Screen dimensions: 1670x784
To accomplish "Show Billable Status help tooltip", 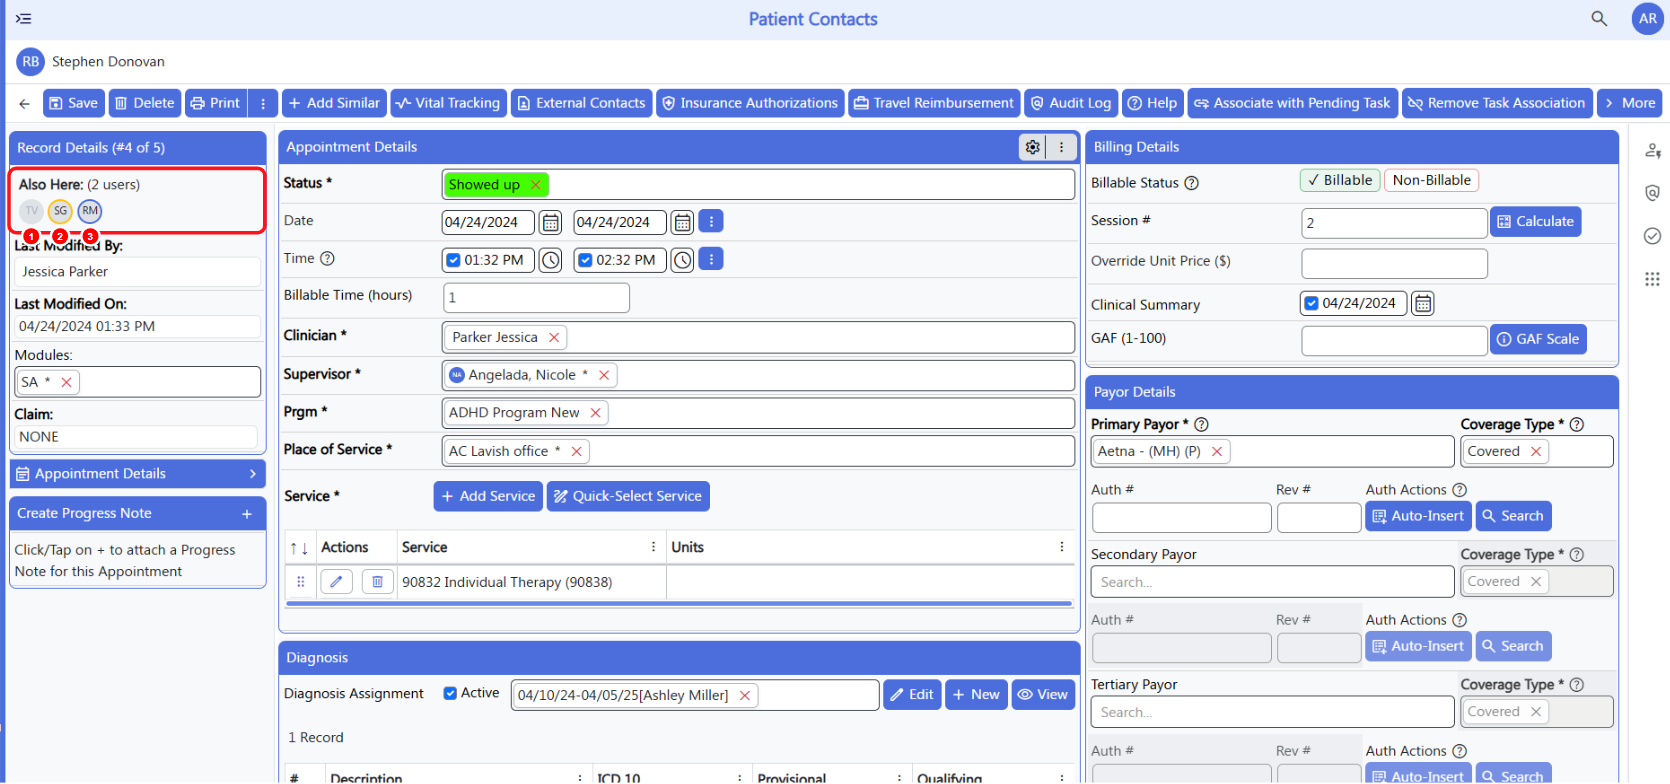I will pos(1191,183).
